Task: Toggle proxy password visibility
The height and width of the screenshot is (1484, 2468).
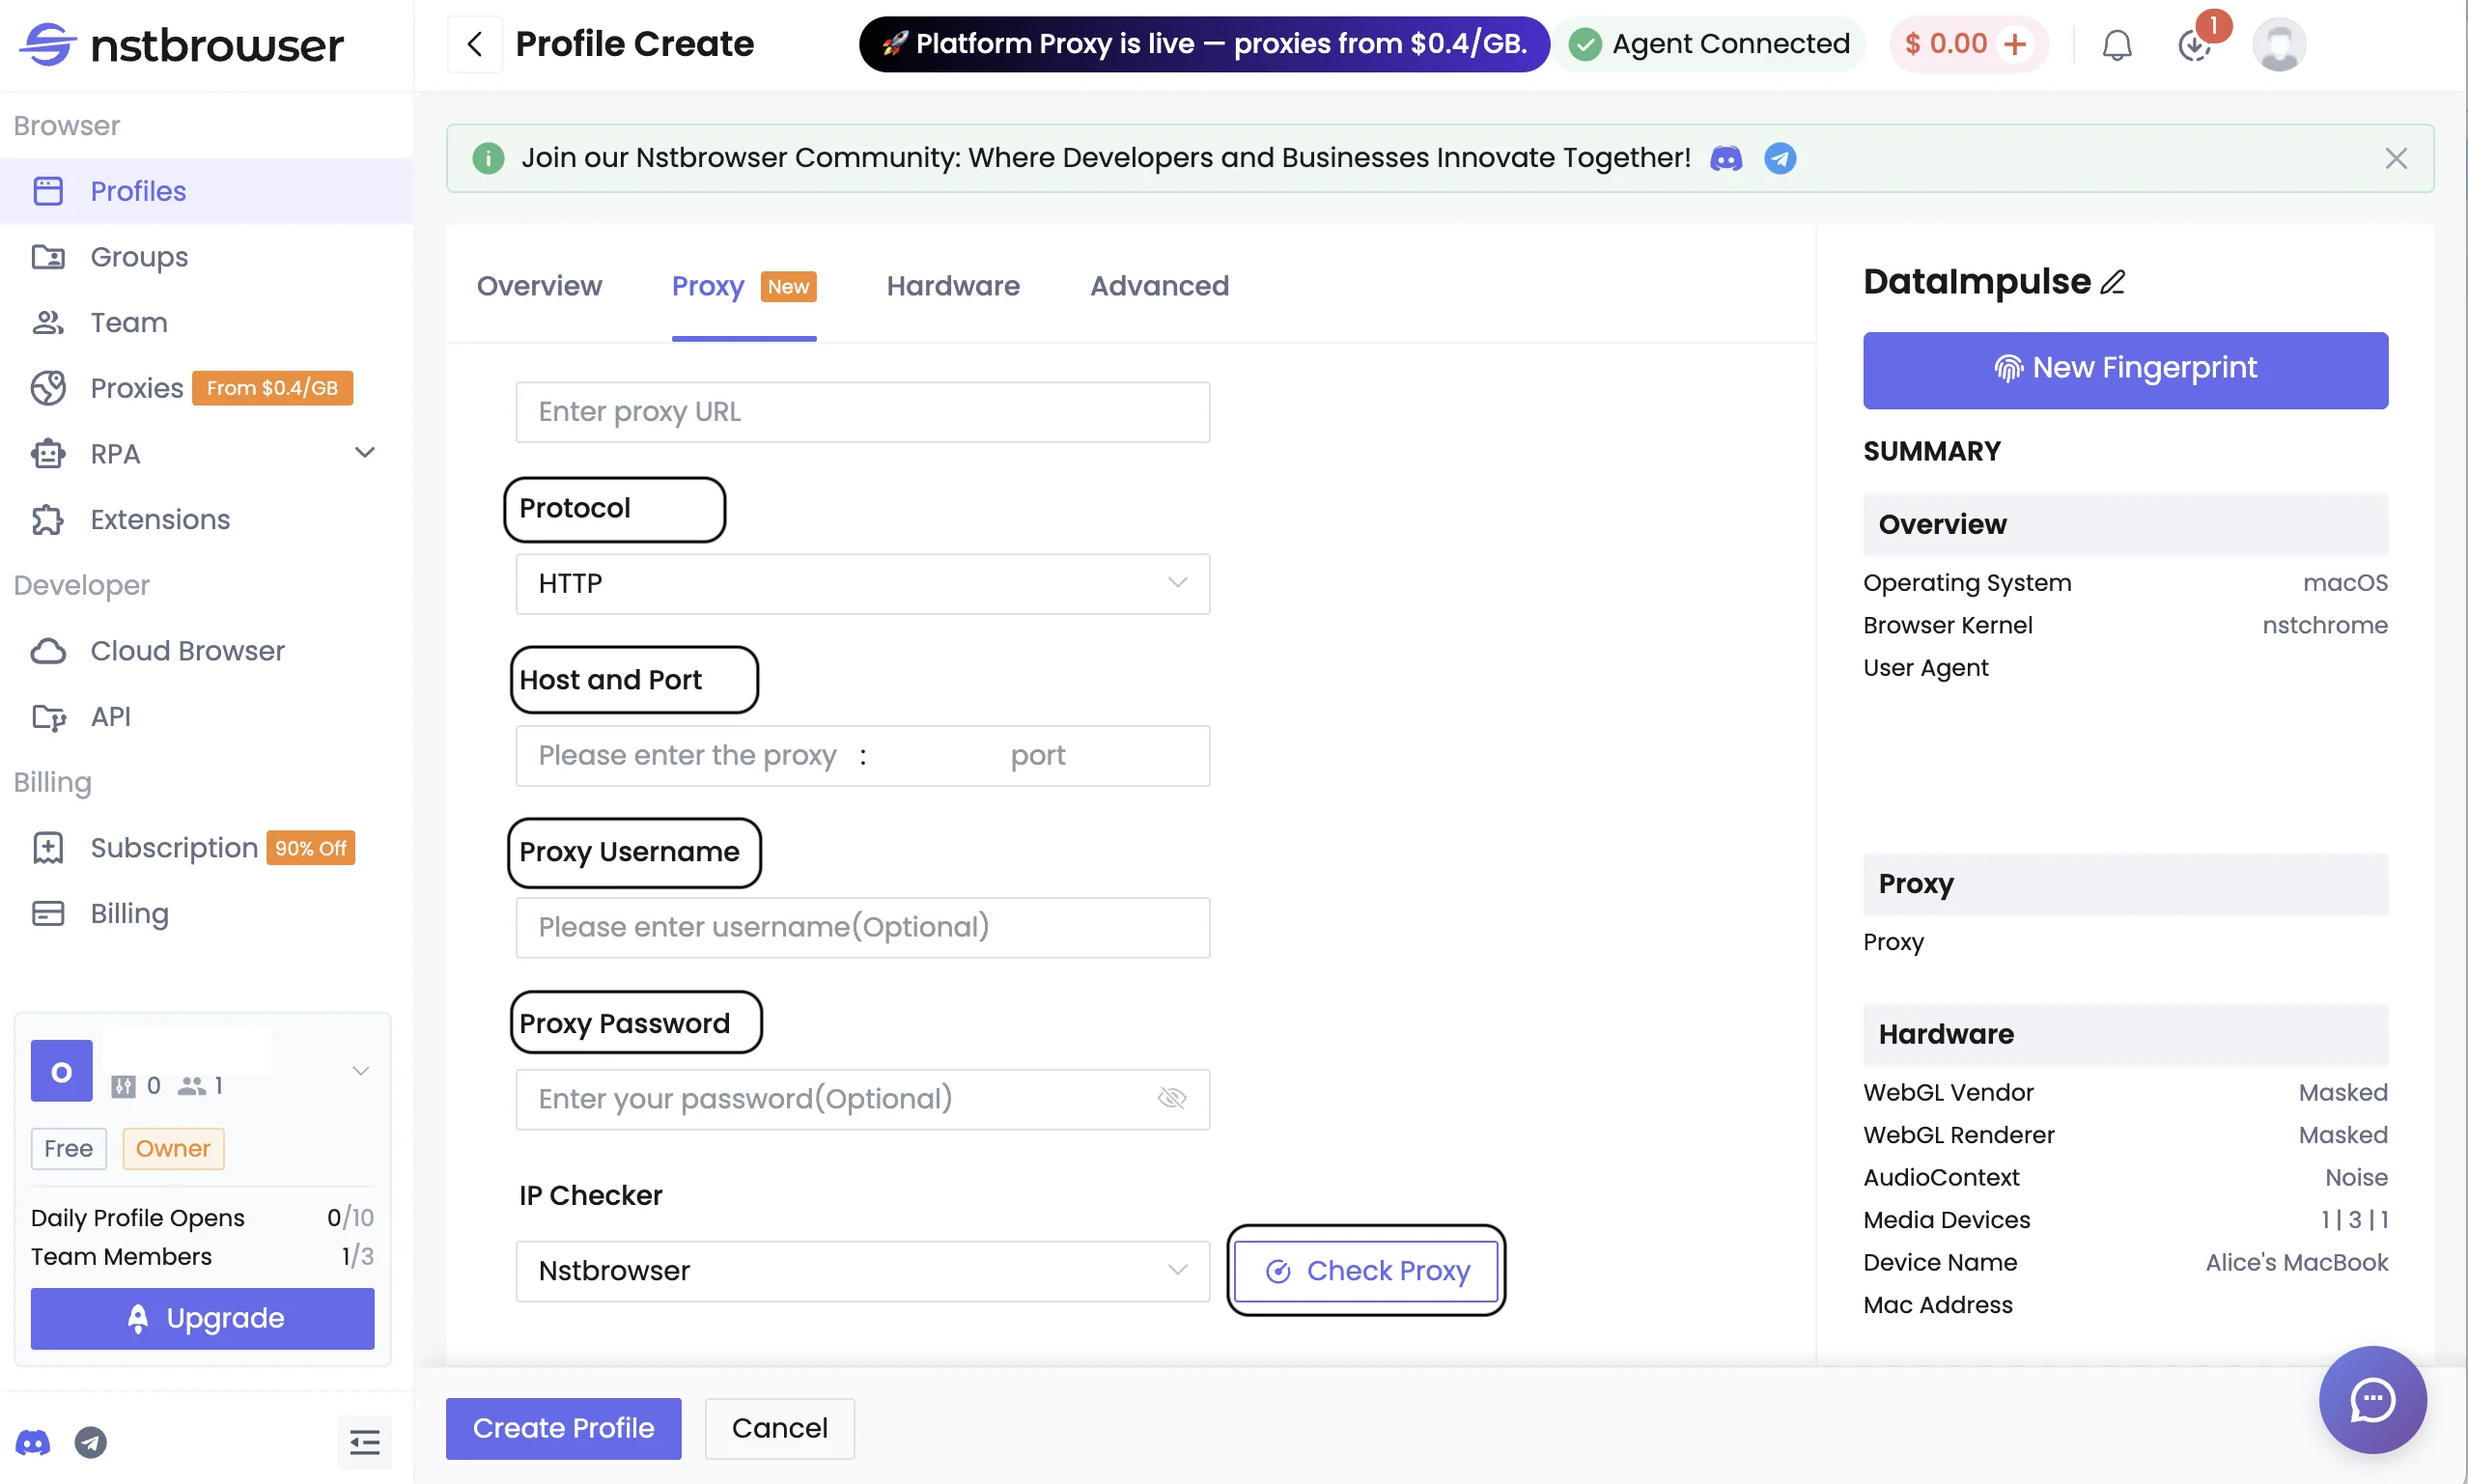Action: pos(1172,1098)
